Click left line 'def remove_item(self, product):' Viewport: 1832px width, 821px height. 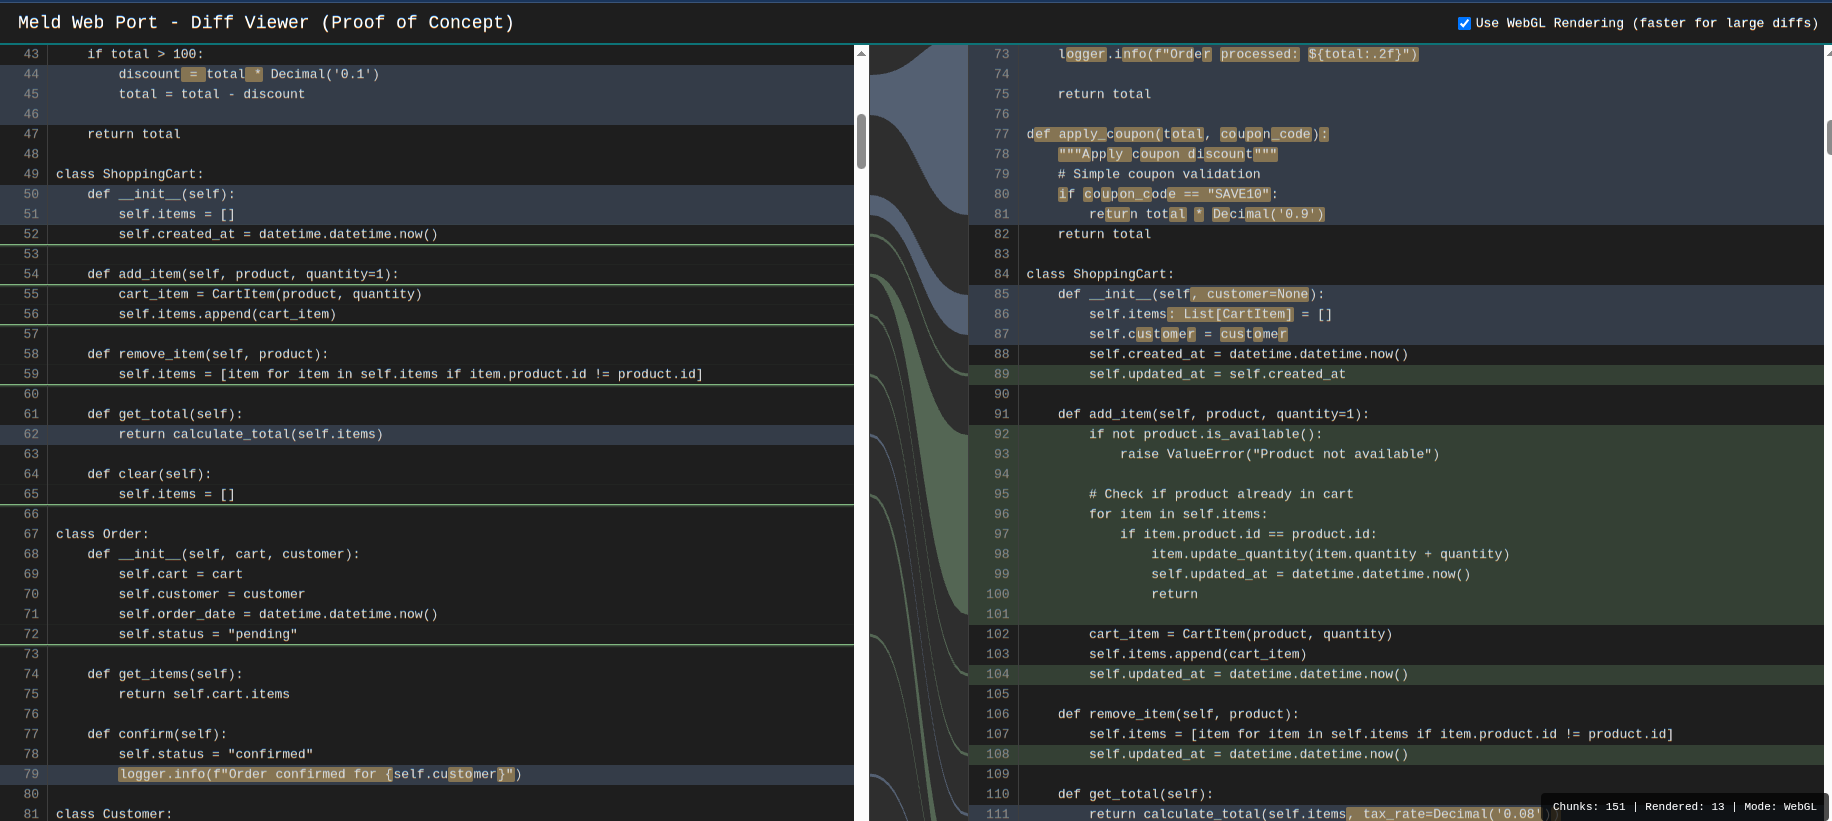point(208,354)
